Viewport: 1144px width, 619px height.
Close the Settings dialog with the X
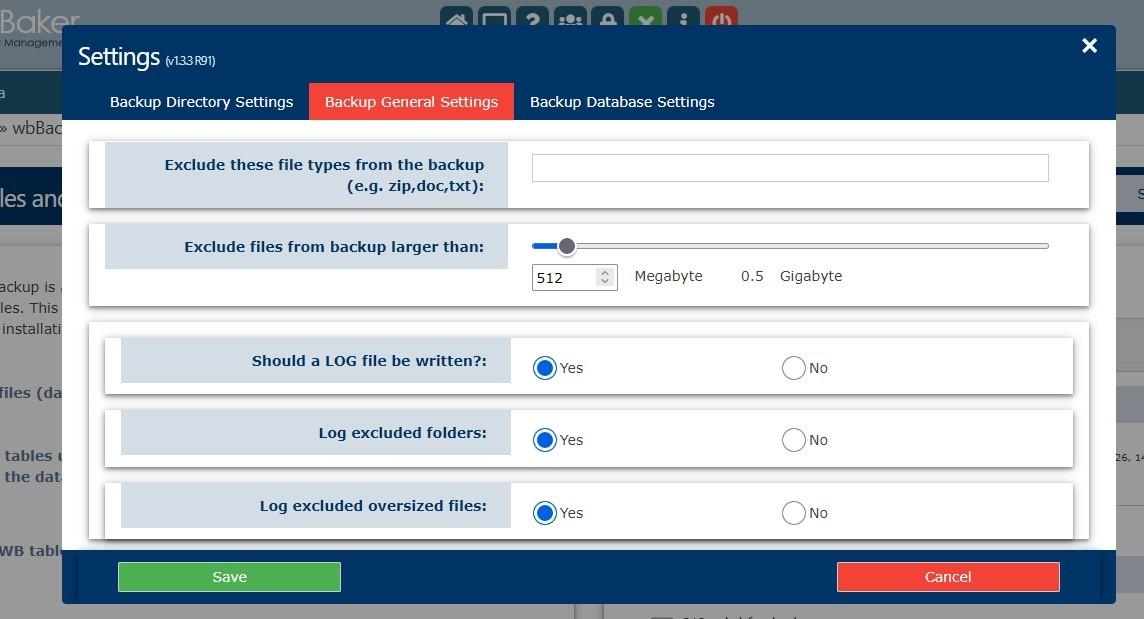(x=1089, y=46)
